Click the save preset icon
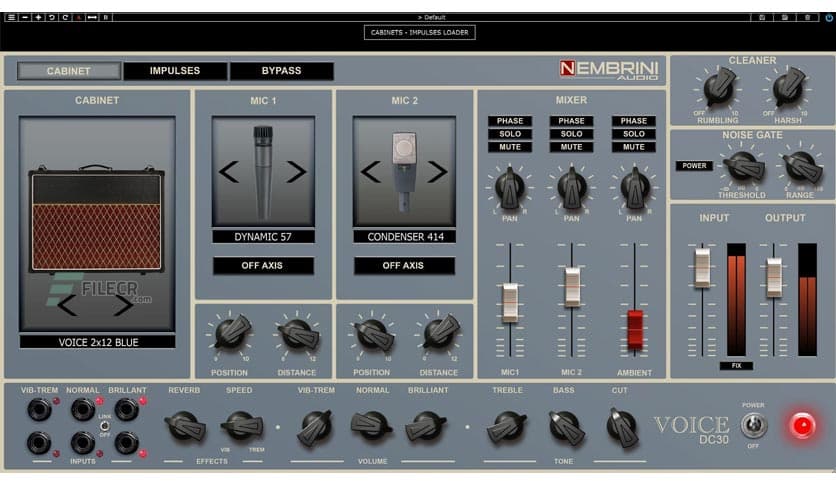 [x=762, y=18]
